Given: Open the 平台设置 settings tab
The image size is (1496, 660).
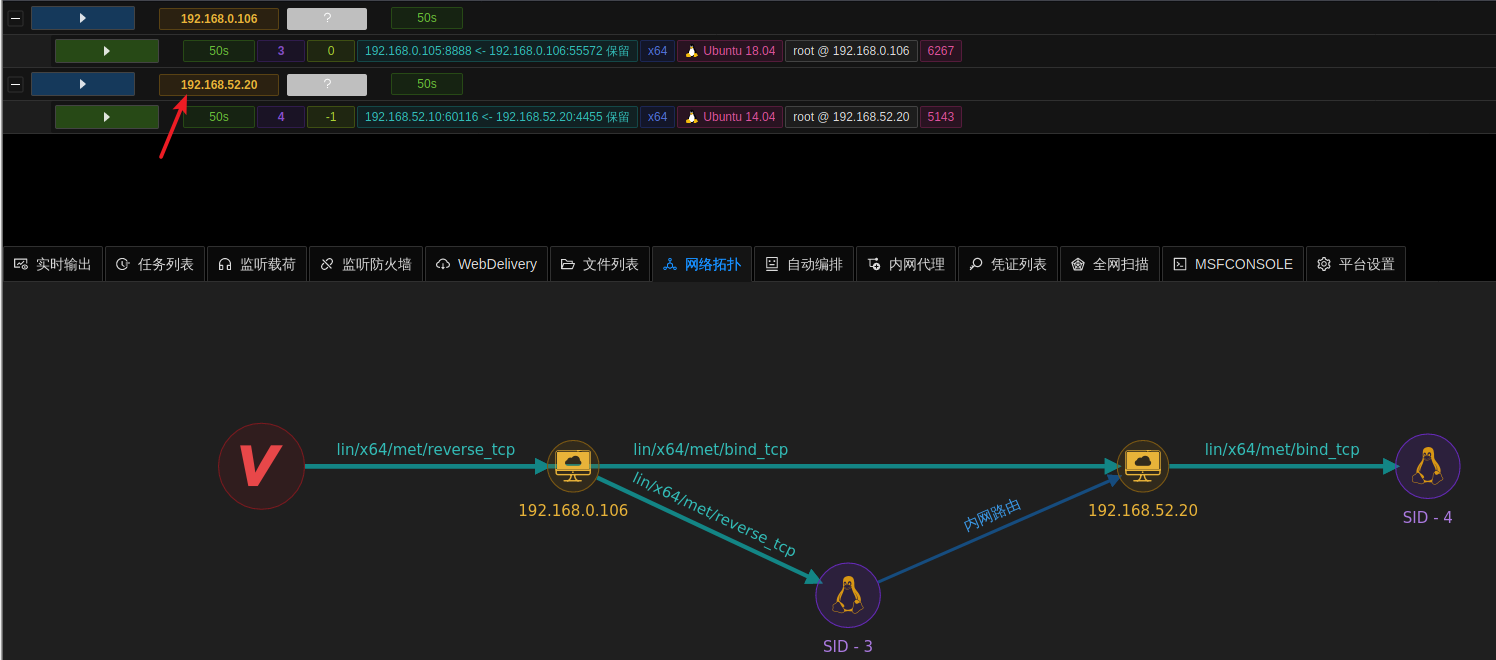Looking at the screenshot, I should [1355, 264].
